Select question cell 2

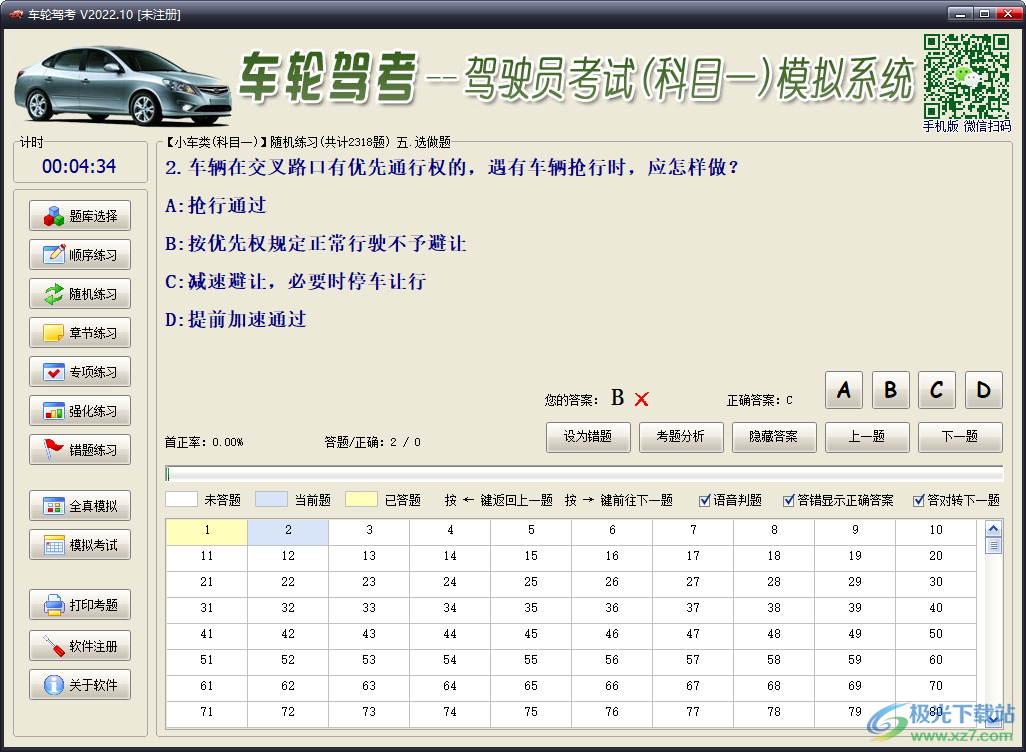(x=288, y=531)
